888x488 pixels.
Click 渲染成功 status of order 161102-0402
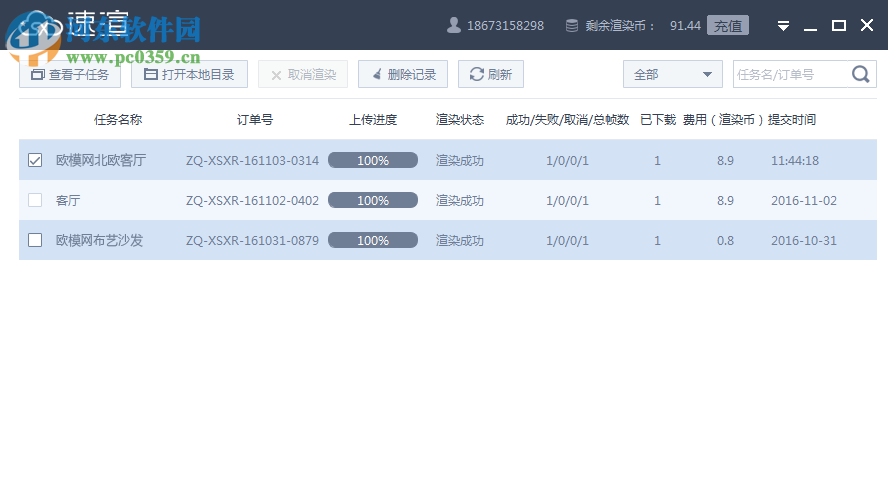[x=460, y=200]
